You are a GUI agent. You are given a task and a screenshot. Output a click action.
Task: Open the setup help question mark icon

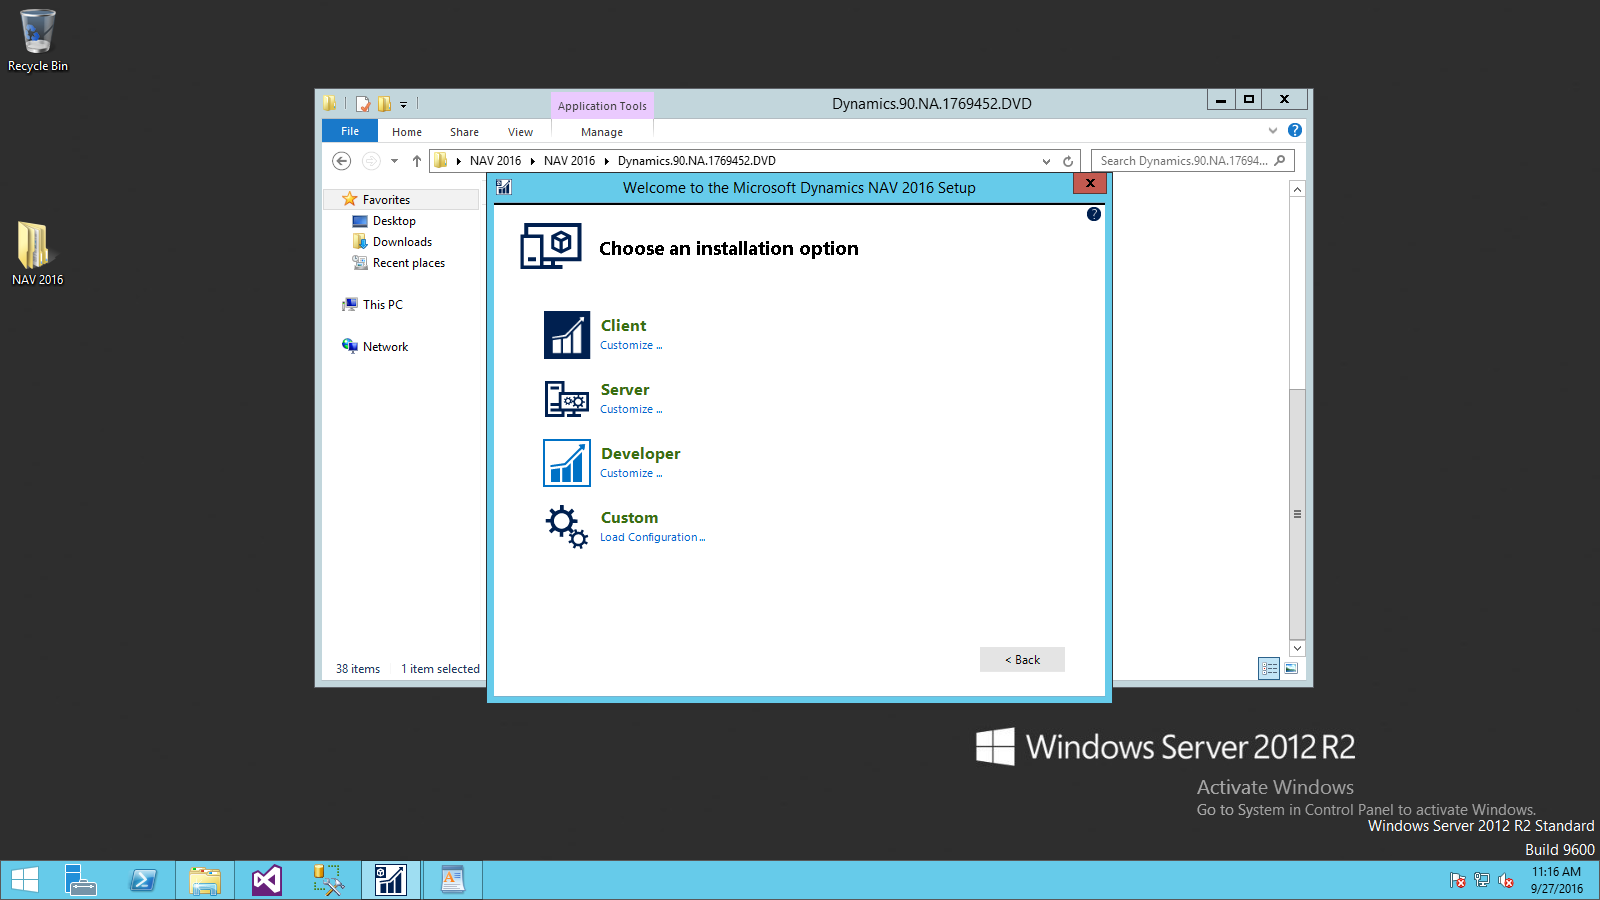tap(1094, 214)
